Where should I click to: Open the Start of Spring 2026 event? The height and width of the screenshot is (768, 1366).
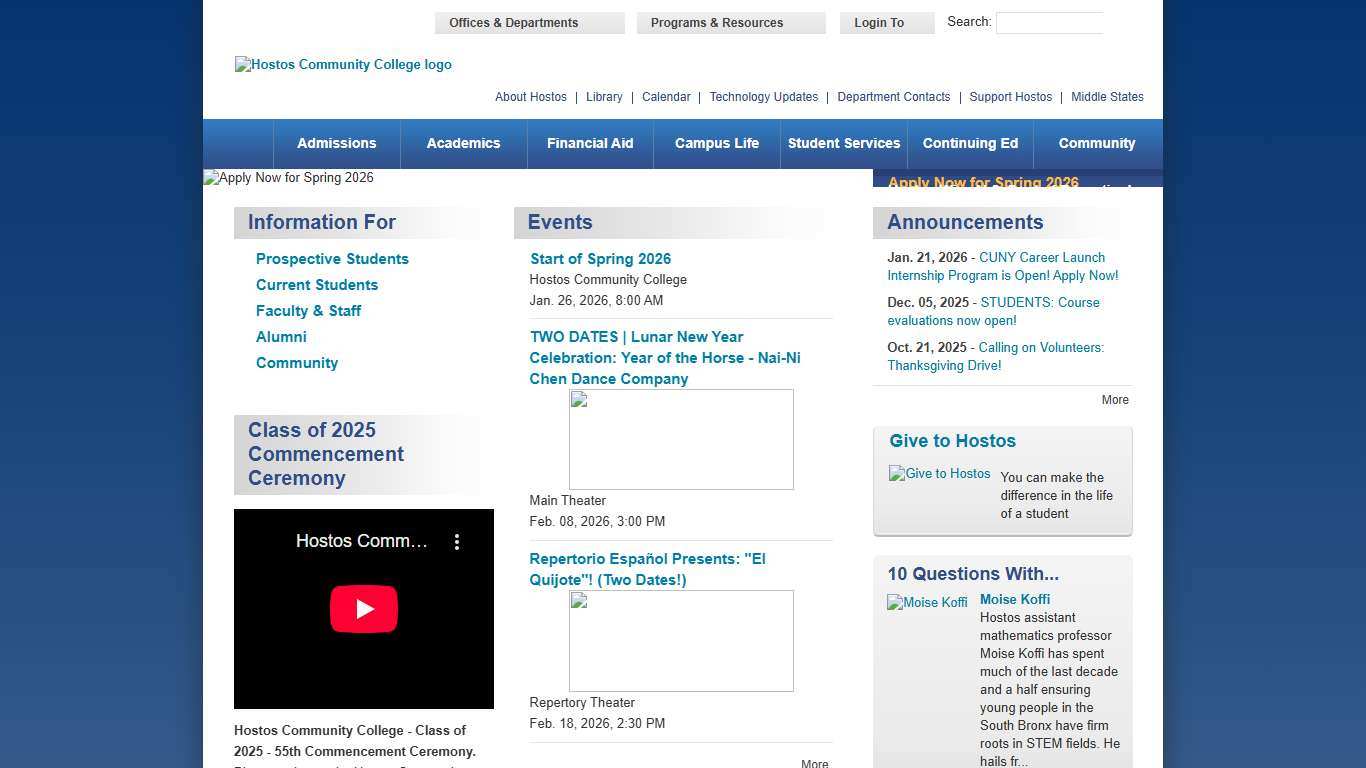600,259
